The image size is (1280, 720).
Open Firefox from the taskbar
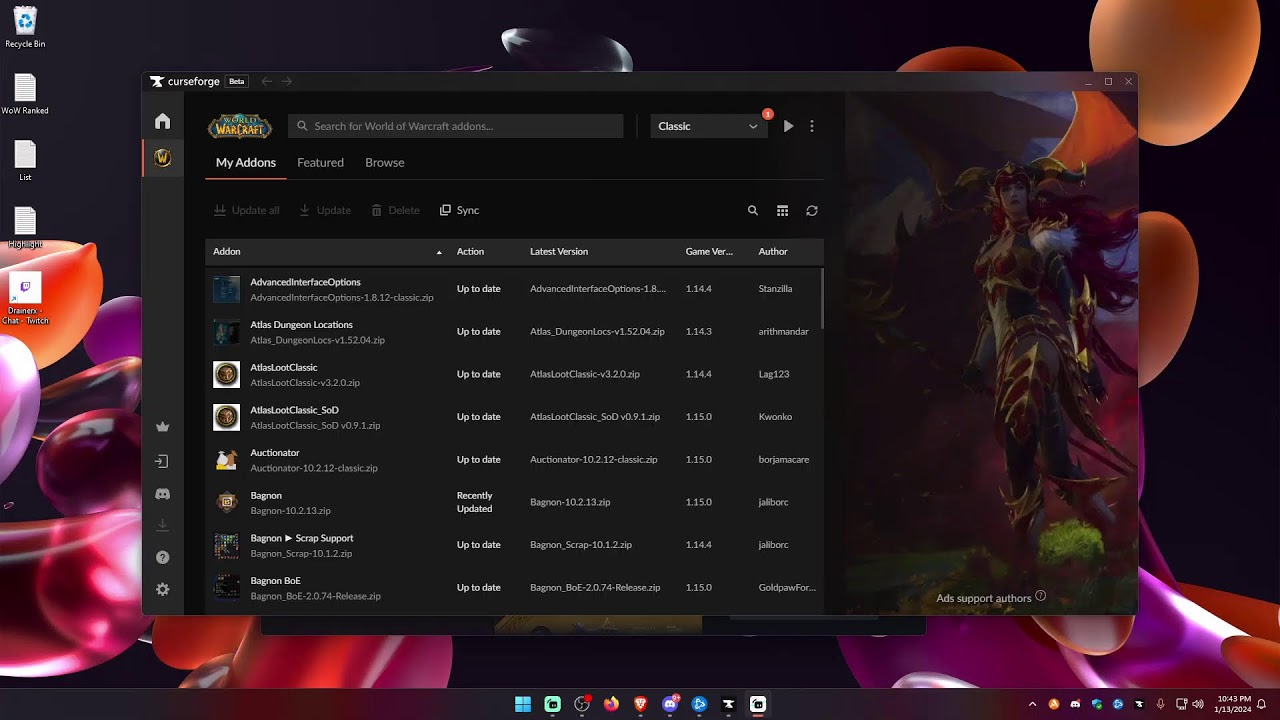click(611, 704)
